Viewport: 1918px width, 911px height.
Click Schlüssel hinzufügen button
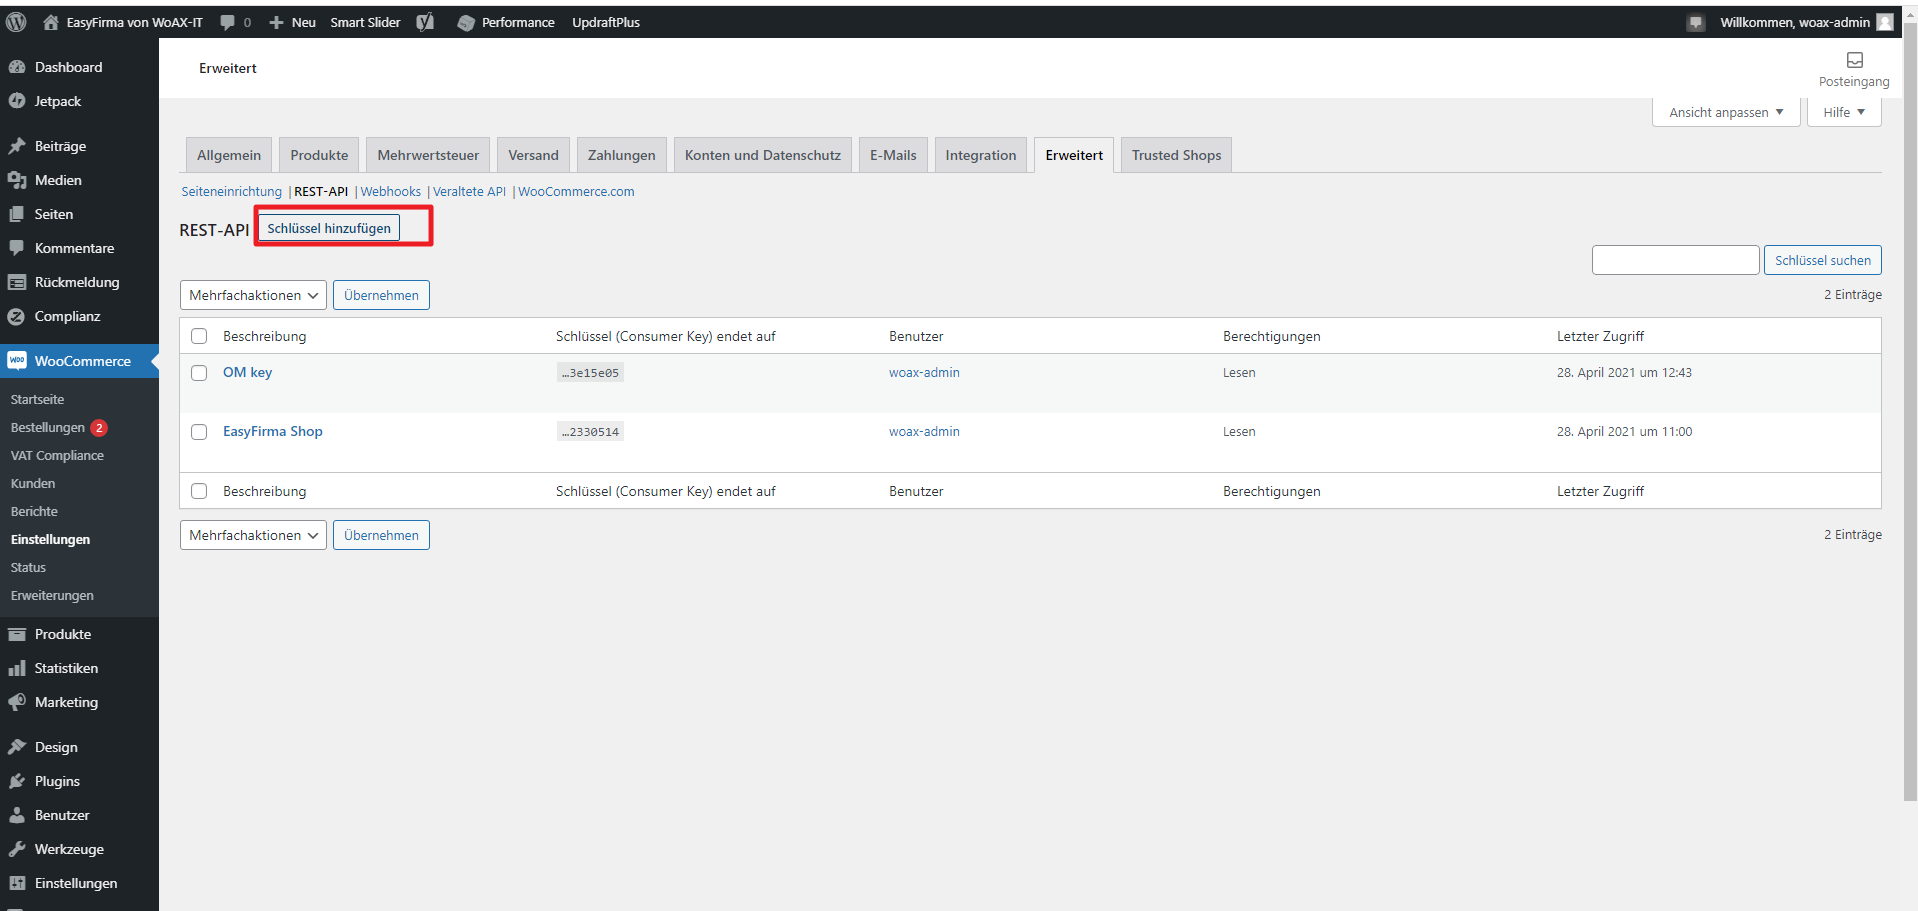(329, 228)
